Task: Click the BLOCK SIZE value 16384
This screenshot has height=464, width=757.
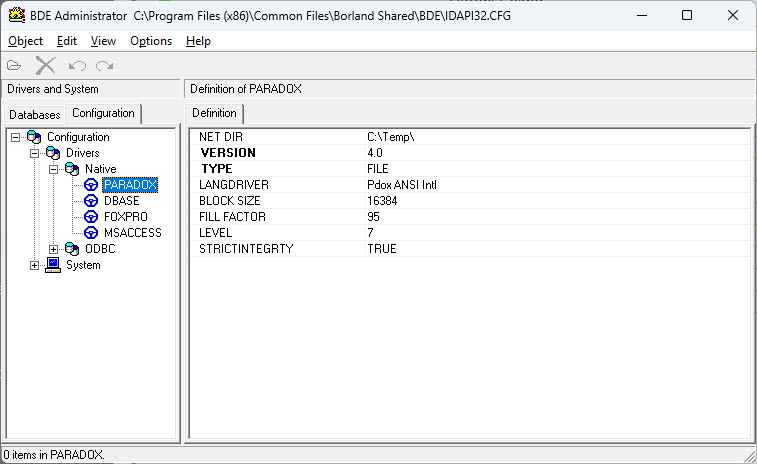Action: [x=382, y=201]
